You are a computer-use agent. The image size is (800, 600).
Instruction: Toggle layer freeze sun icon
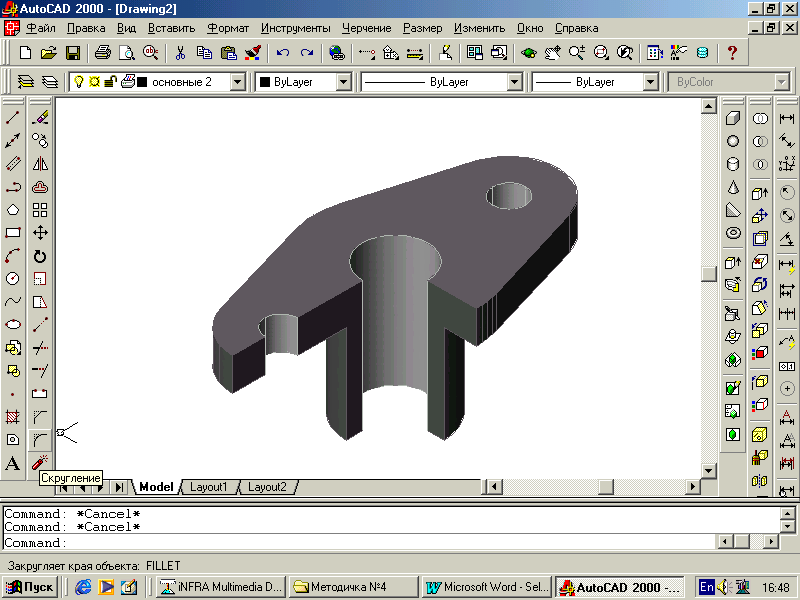coord(94,82)
